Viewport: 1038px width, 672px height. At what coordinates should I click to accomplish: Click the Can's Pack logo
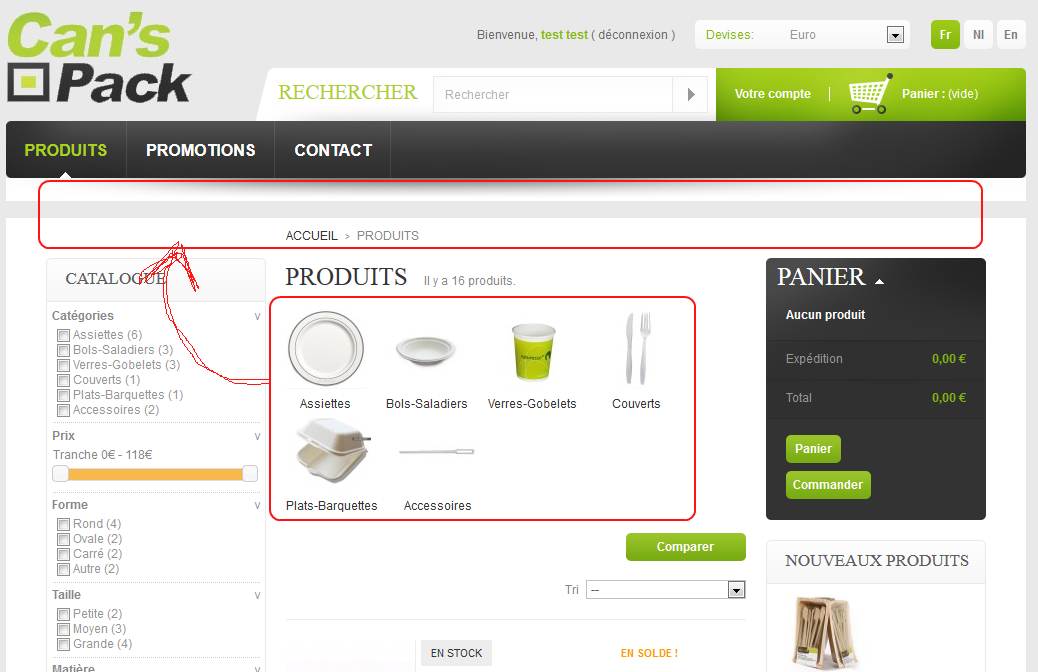click(99, 58)
